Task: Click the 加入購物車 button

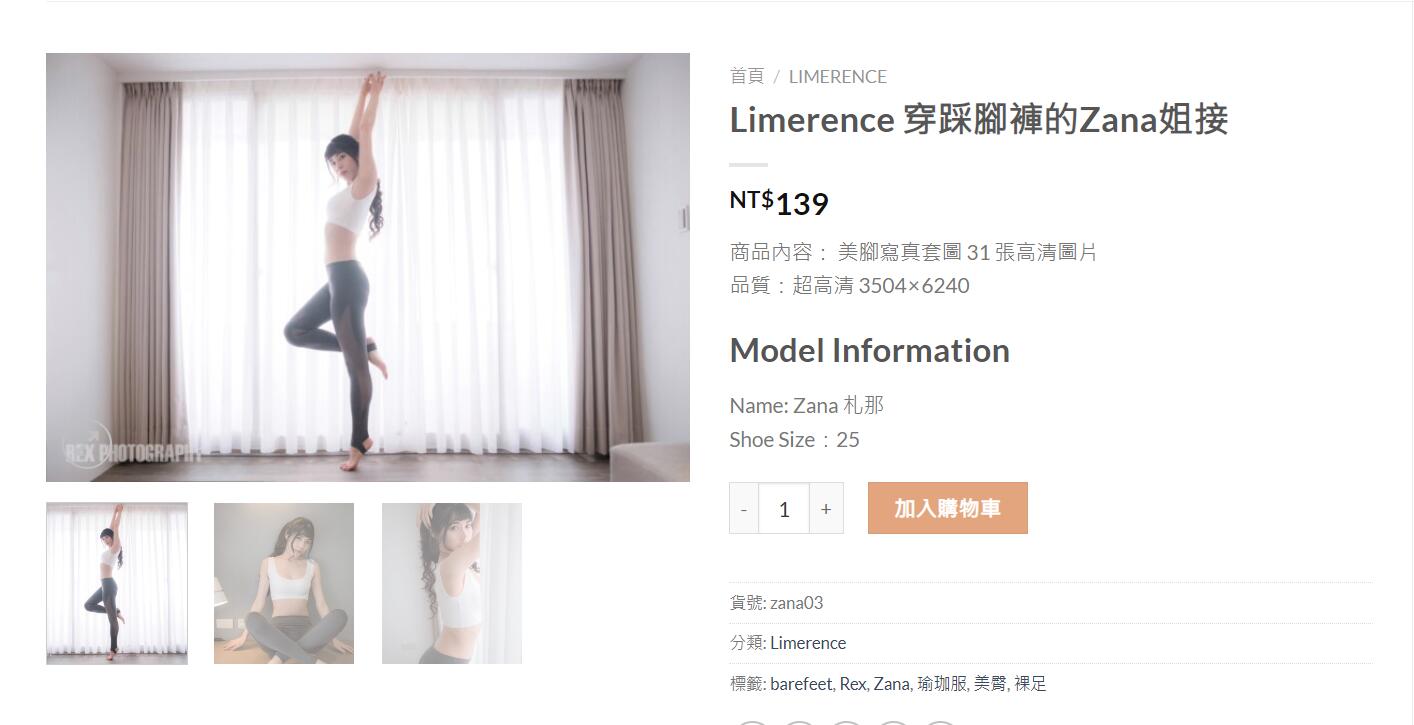Action: (947, 508)
